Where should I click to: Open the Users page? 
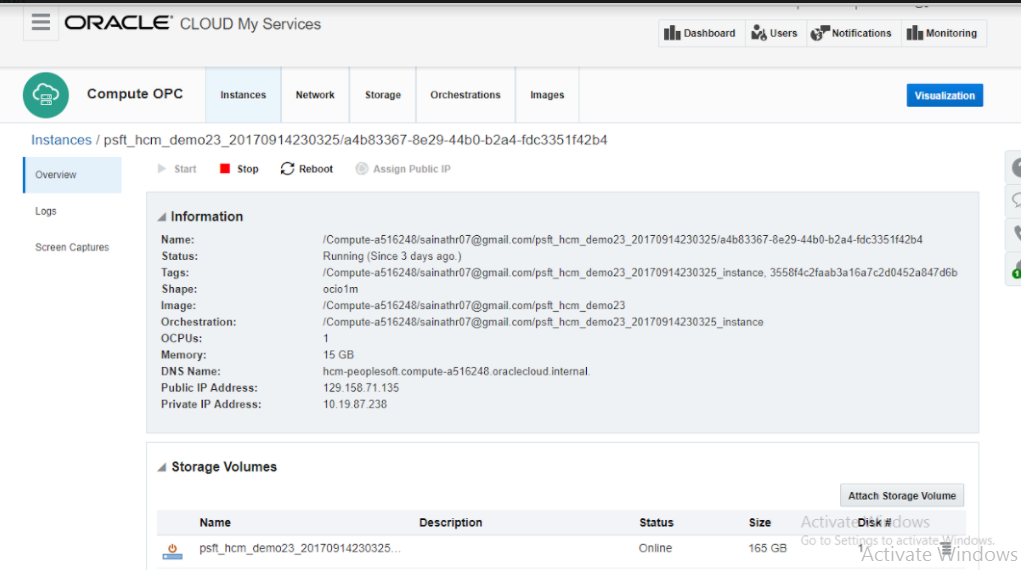tap(775, 33)
